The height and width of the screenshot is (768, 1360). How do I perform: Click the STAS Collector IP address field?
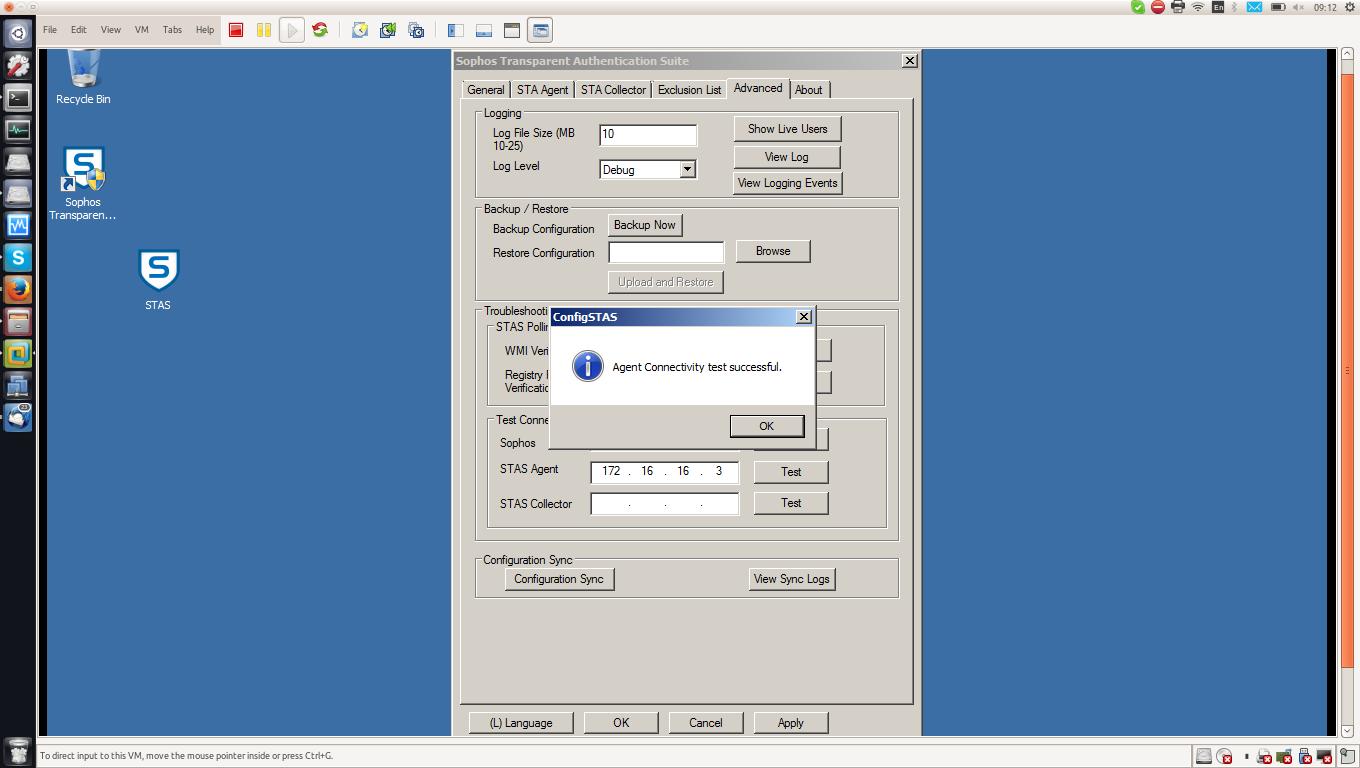(x=665, y=504)
